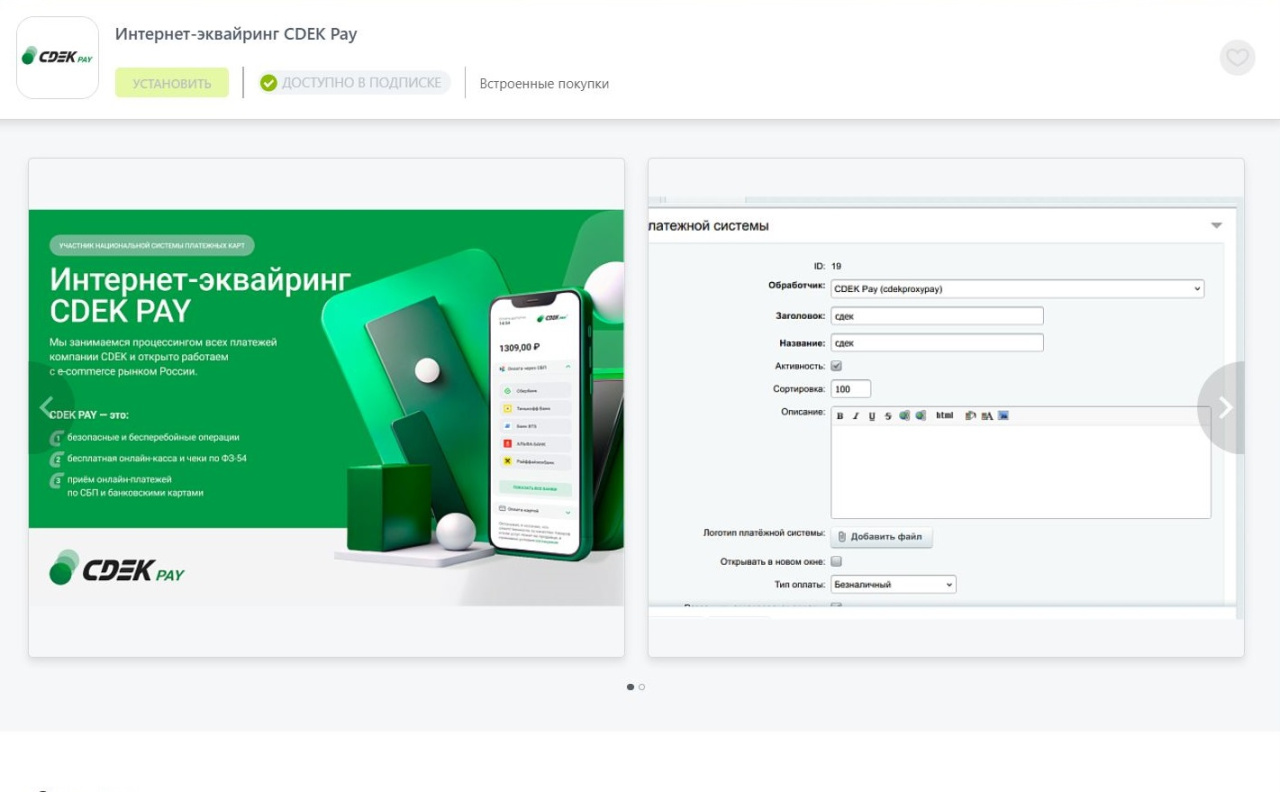The image size is (1280, 792).
Task: Toggle the Открывать в новом окне checkbox
Action: pyautogui.click(x=836, y=561)
